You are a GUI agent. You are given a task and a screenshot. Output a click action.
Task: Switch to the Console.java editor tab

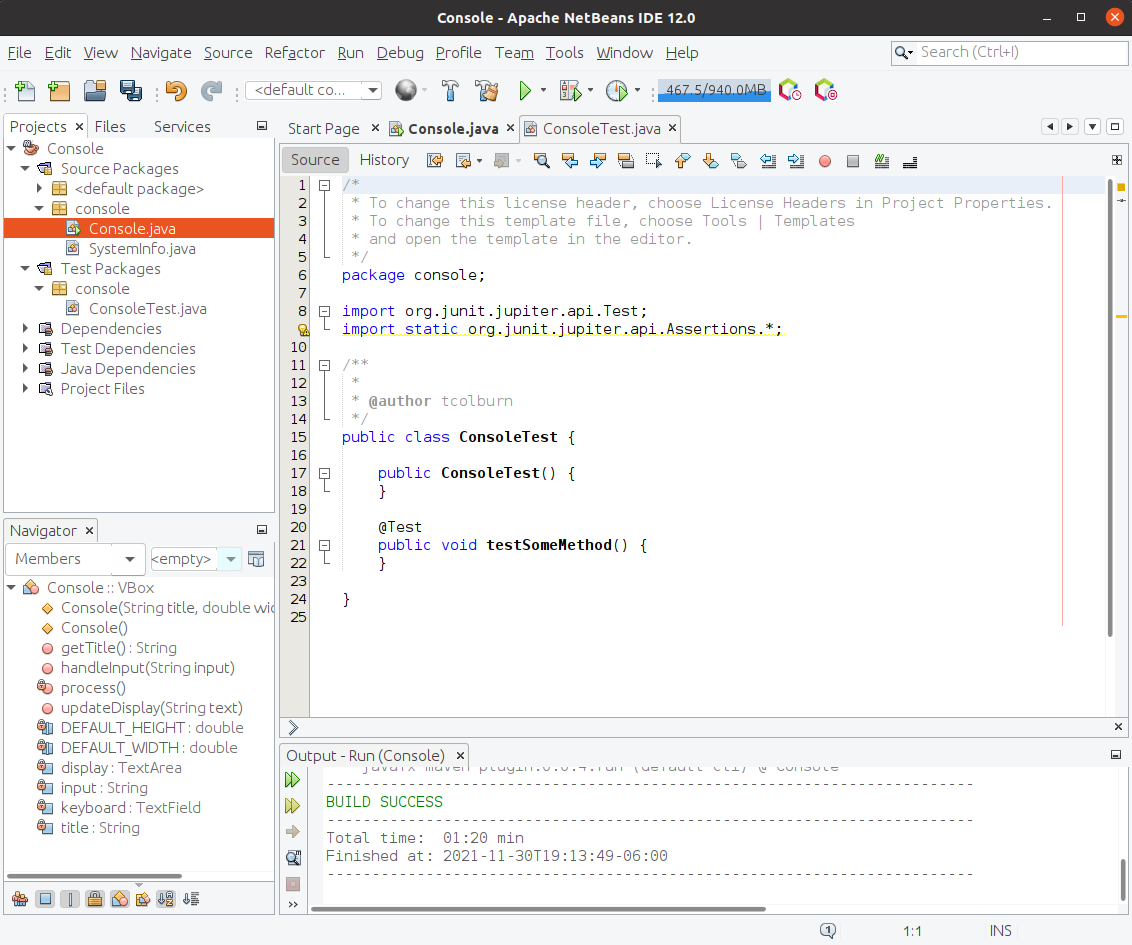click(452, 128)
